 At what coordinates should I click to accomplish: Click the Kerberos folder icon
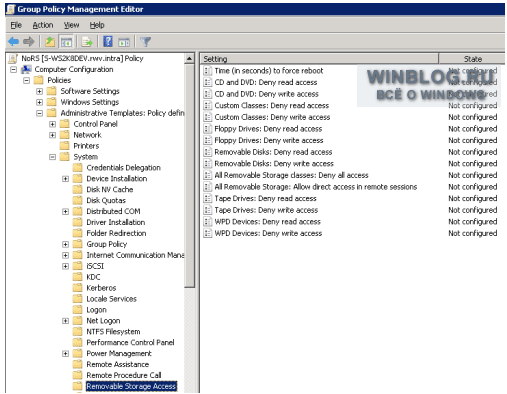78,288
